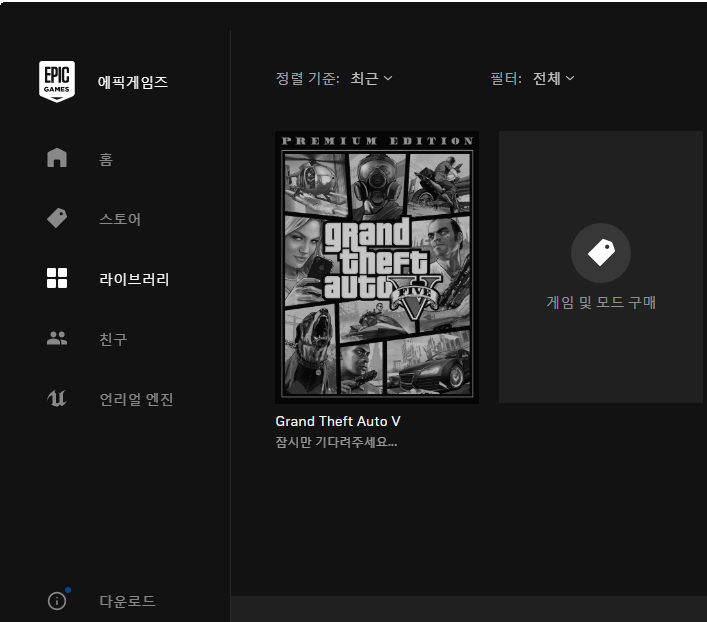The image size is (707, 622).
Task: Click the 잠시만 기다려주세요... status text
Action: (x=336, y=442)
